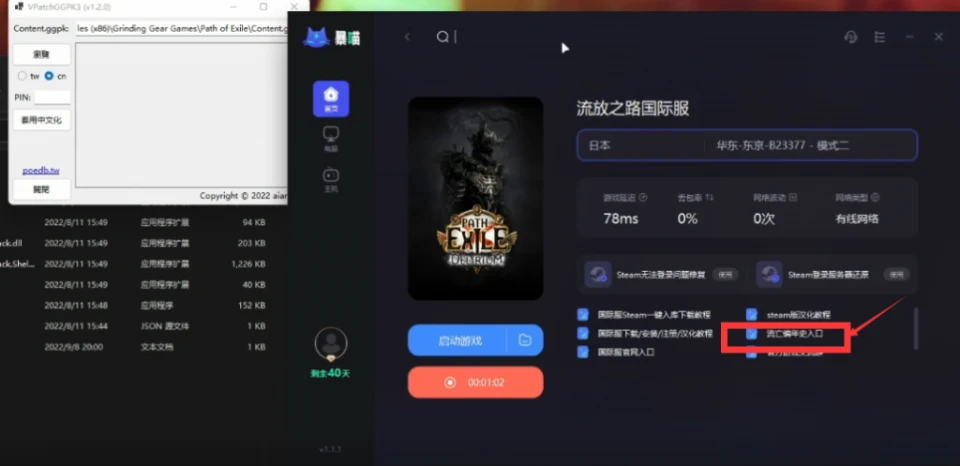Click the Content.ggpk path field
960x466 pixels.
pos(182,29)
